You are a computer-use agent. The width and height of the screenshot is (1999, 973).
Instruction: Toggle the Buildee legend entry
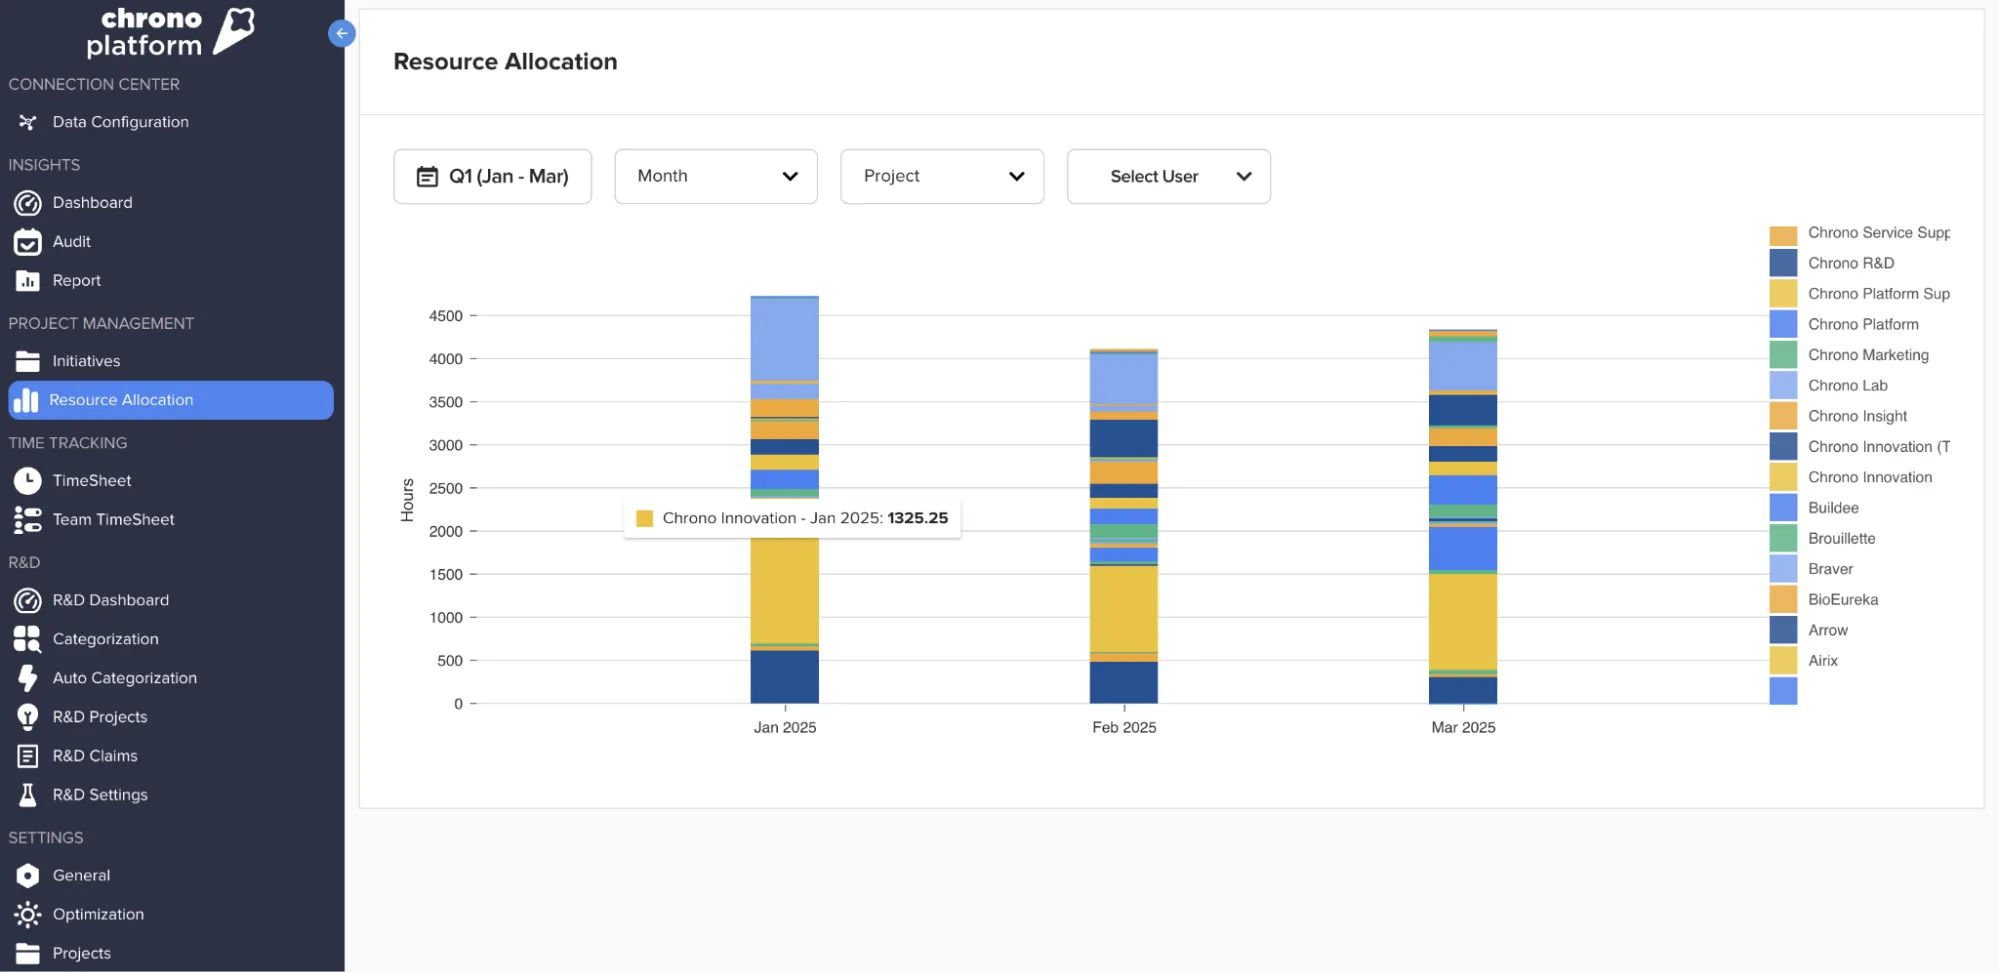[1832, 508]
